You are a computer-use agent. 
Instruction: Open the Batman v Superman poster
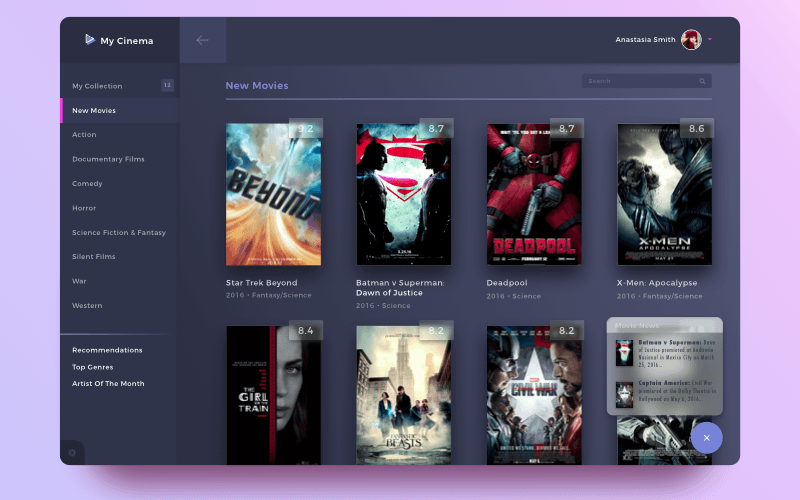pos(404,194)
